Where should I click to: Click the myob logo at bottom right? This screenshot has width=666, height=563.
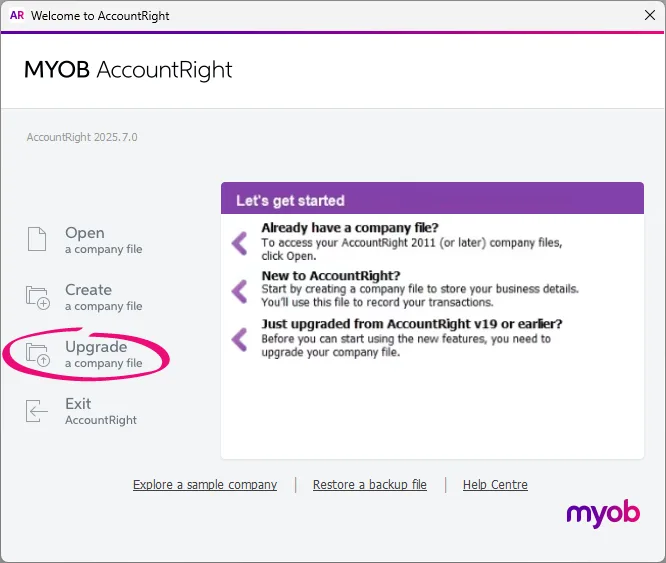pos(603,514)
